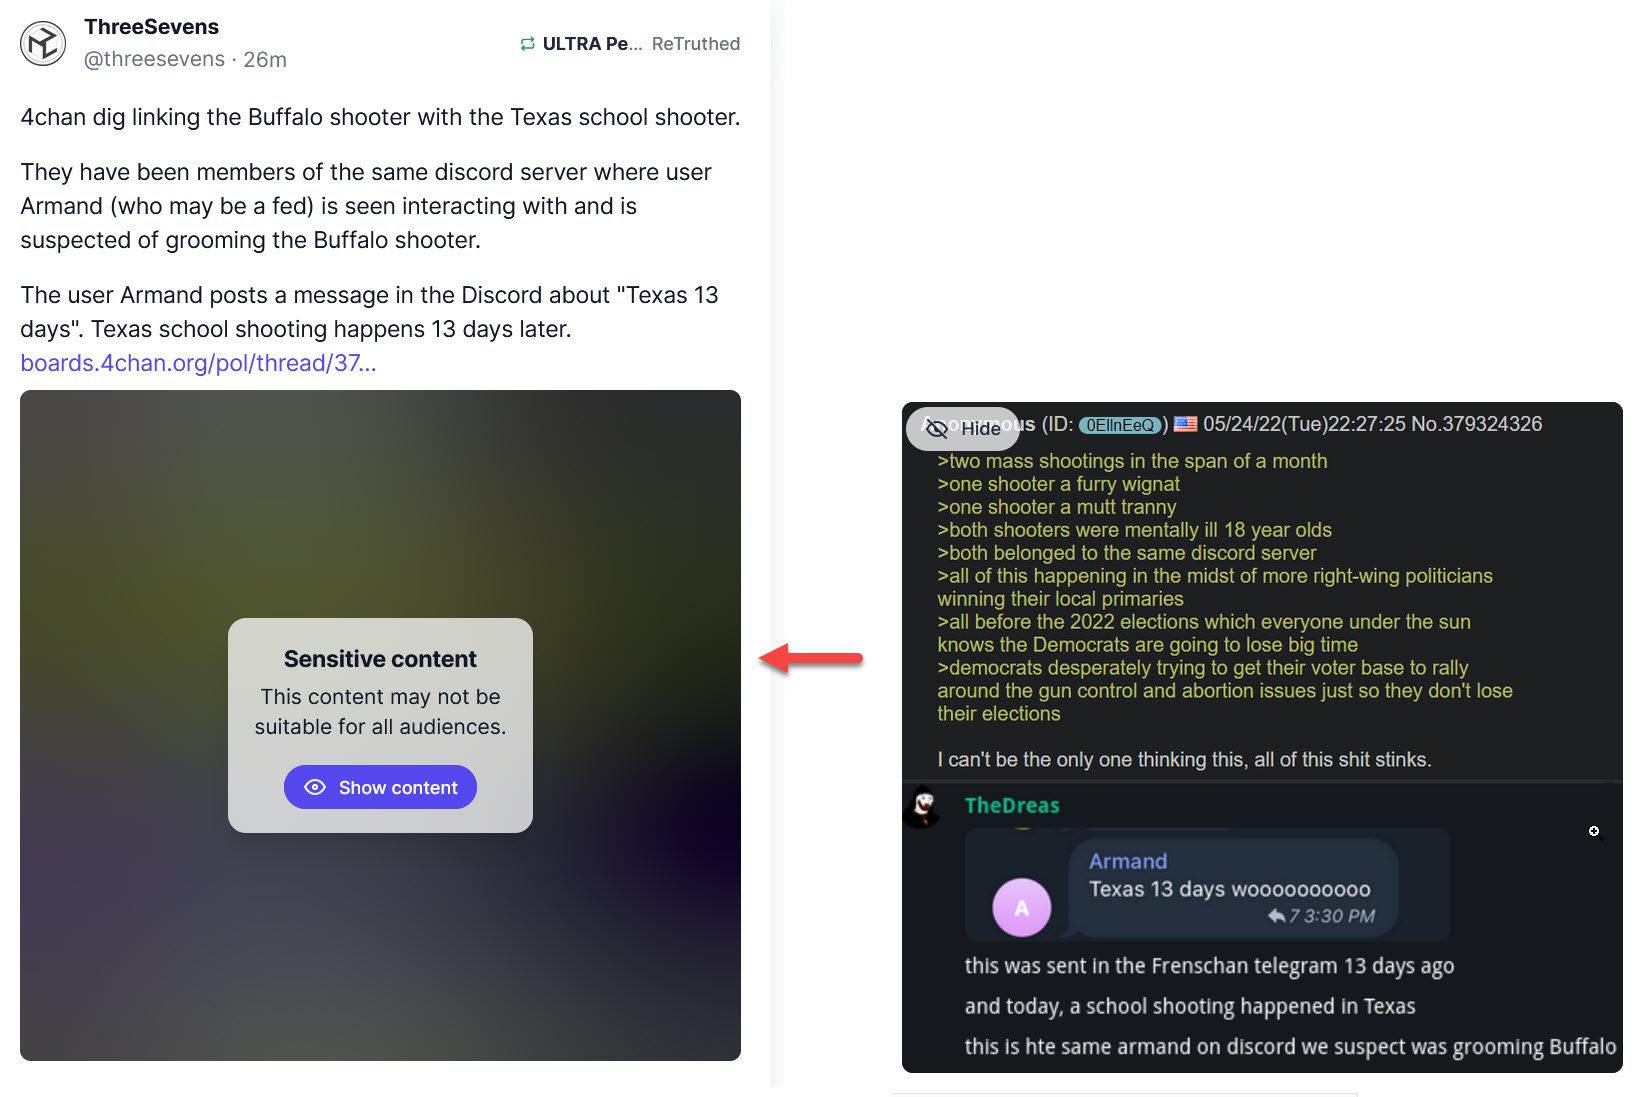Click the Armand name in quoted message

click(1128, 861)
